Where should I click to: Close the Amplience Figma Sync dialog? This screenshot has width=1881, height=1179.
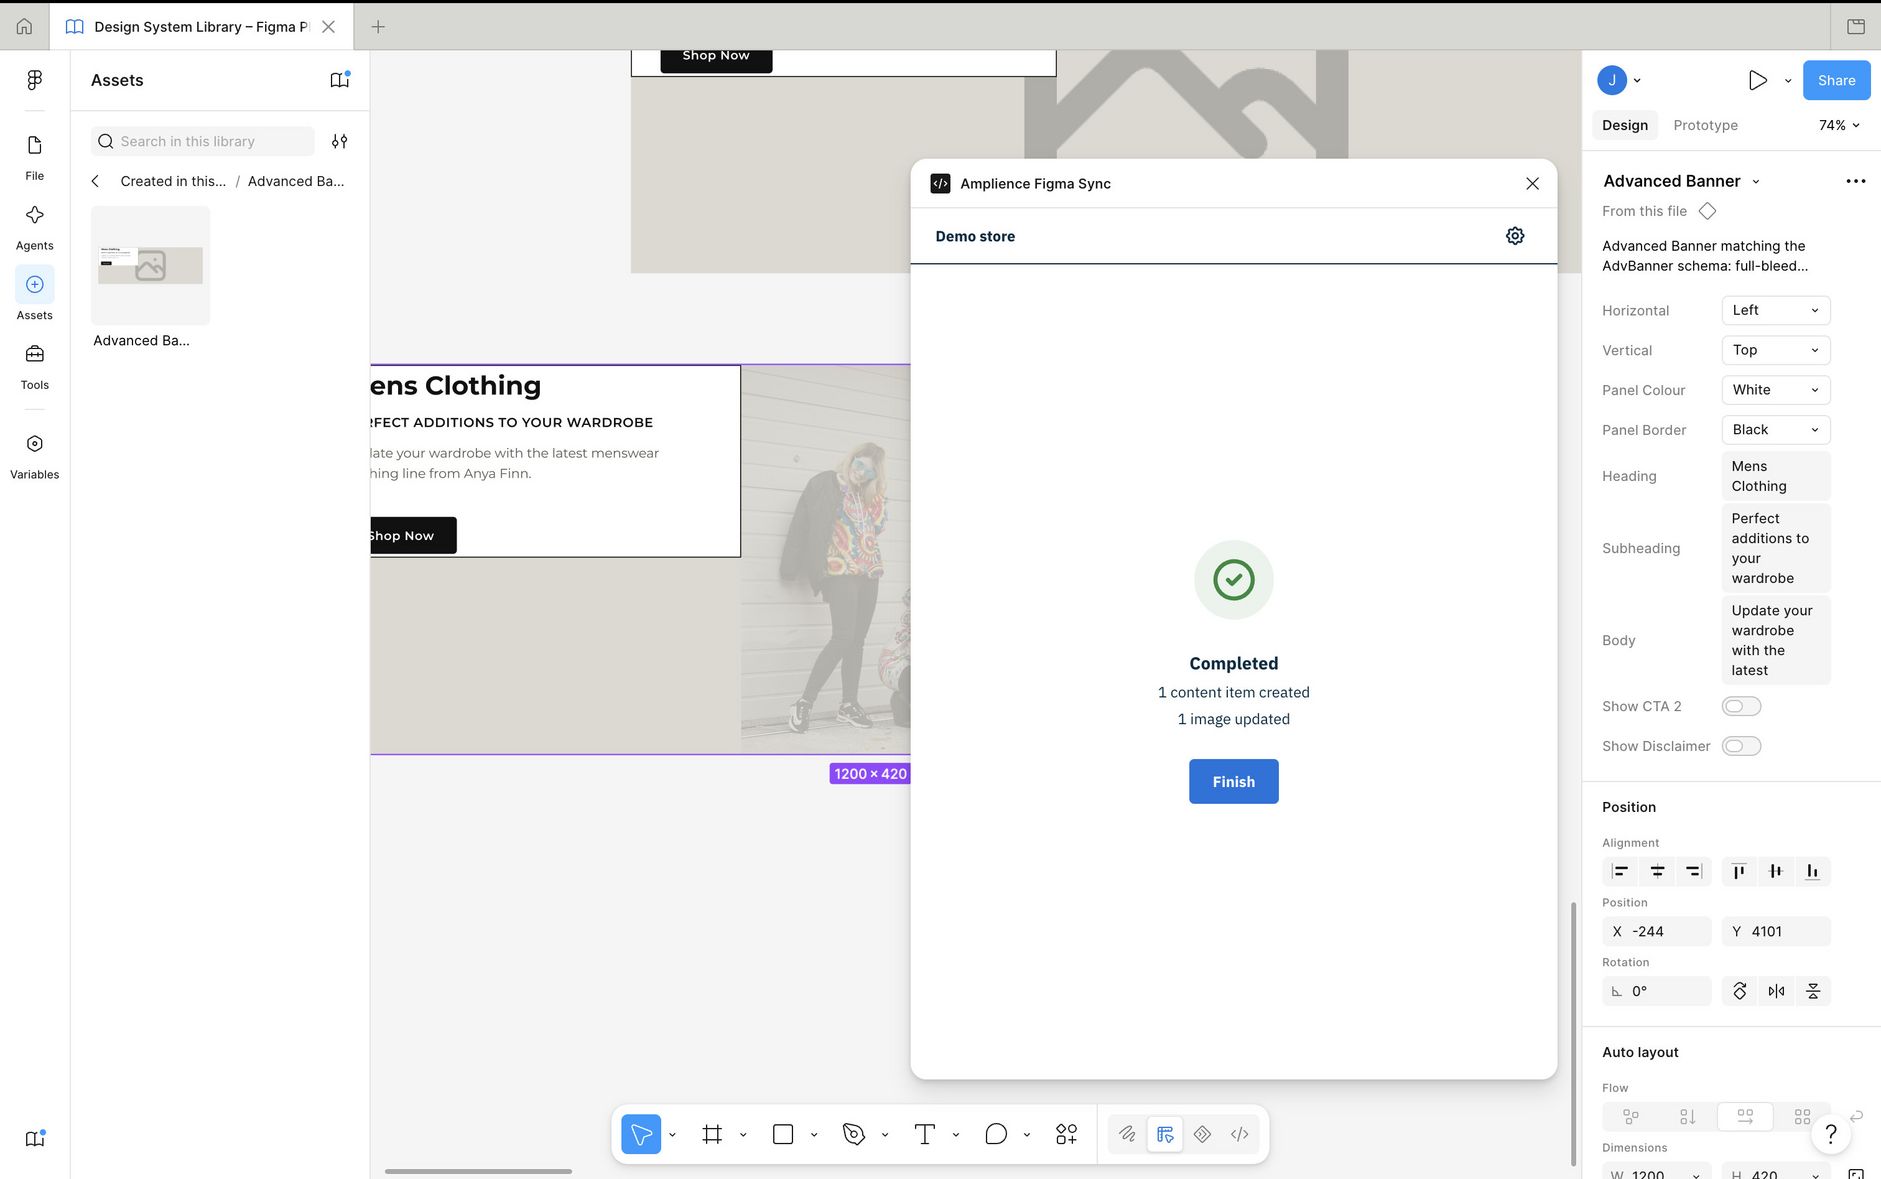(1532, 184)
